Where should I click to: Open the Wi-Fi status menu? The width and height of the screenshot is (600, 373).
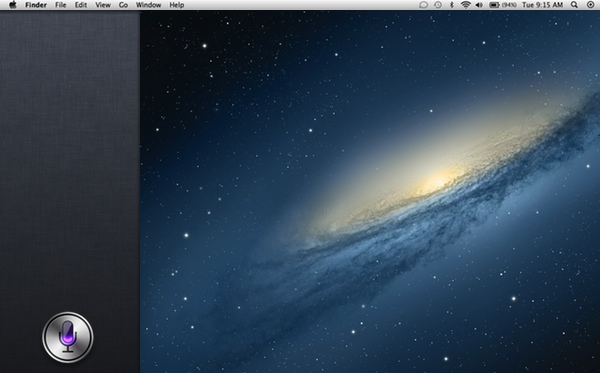click(x=465, y=5)
